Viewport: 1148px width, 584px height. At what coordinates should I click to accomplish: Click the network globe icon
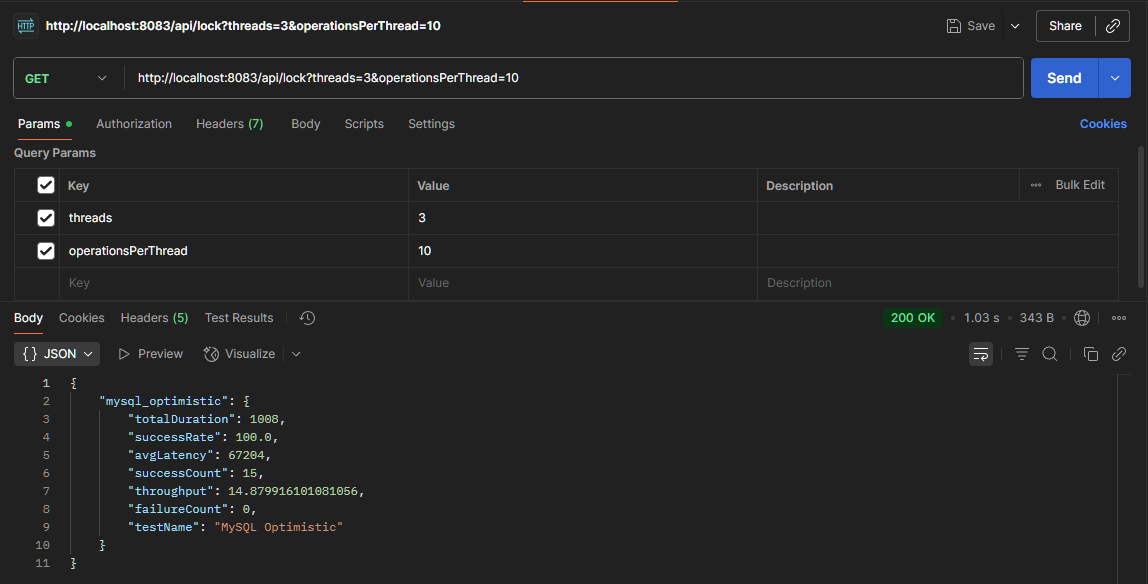[1081, 318]
